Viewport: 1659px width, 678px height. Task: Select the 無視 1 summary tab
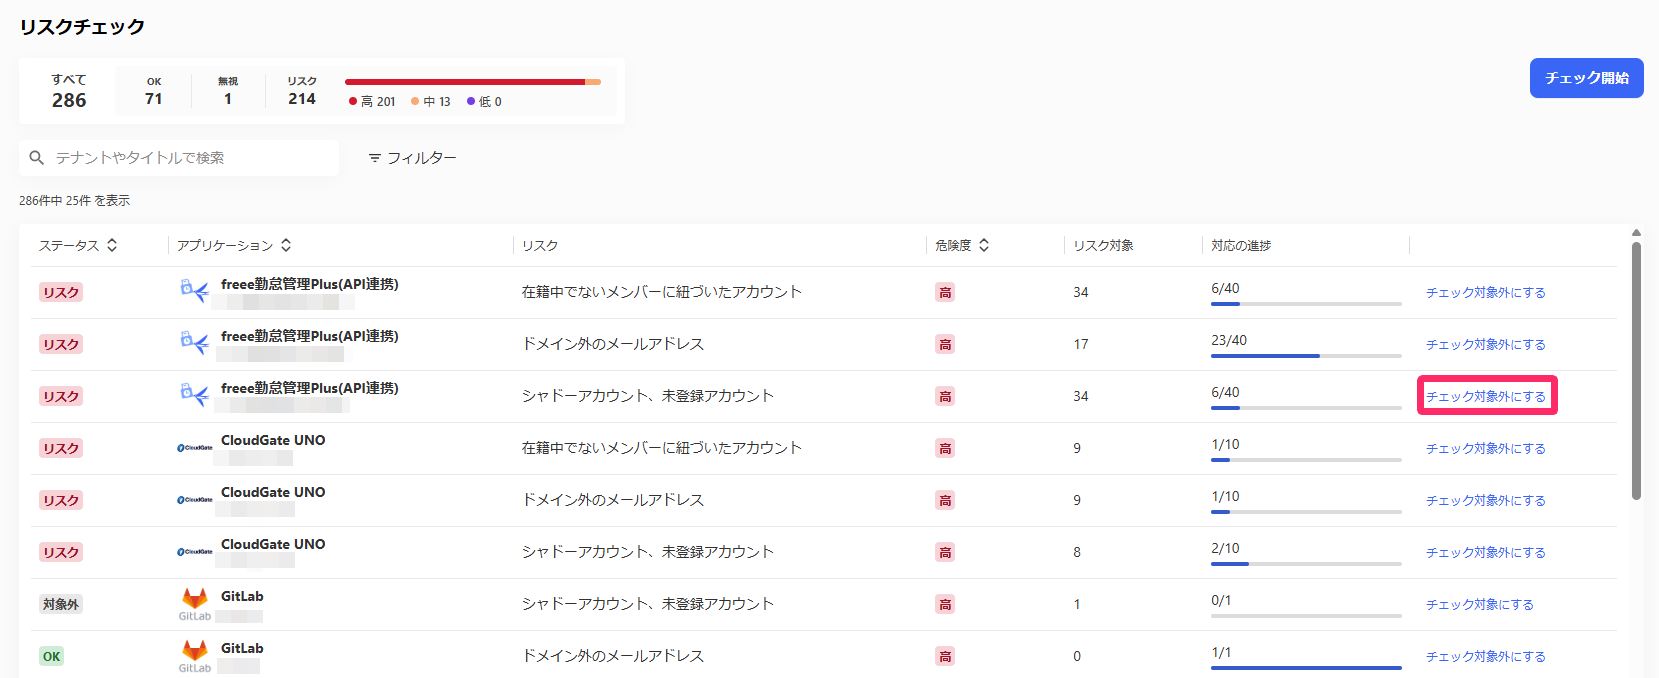pos(228,91)
